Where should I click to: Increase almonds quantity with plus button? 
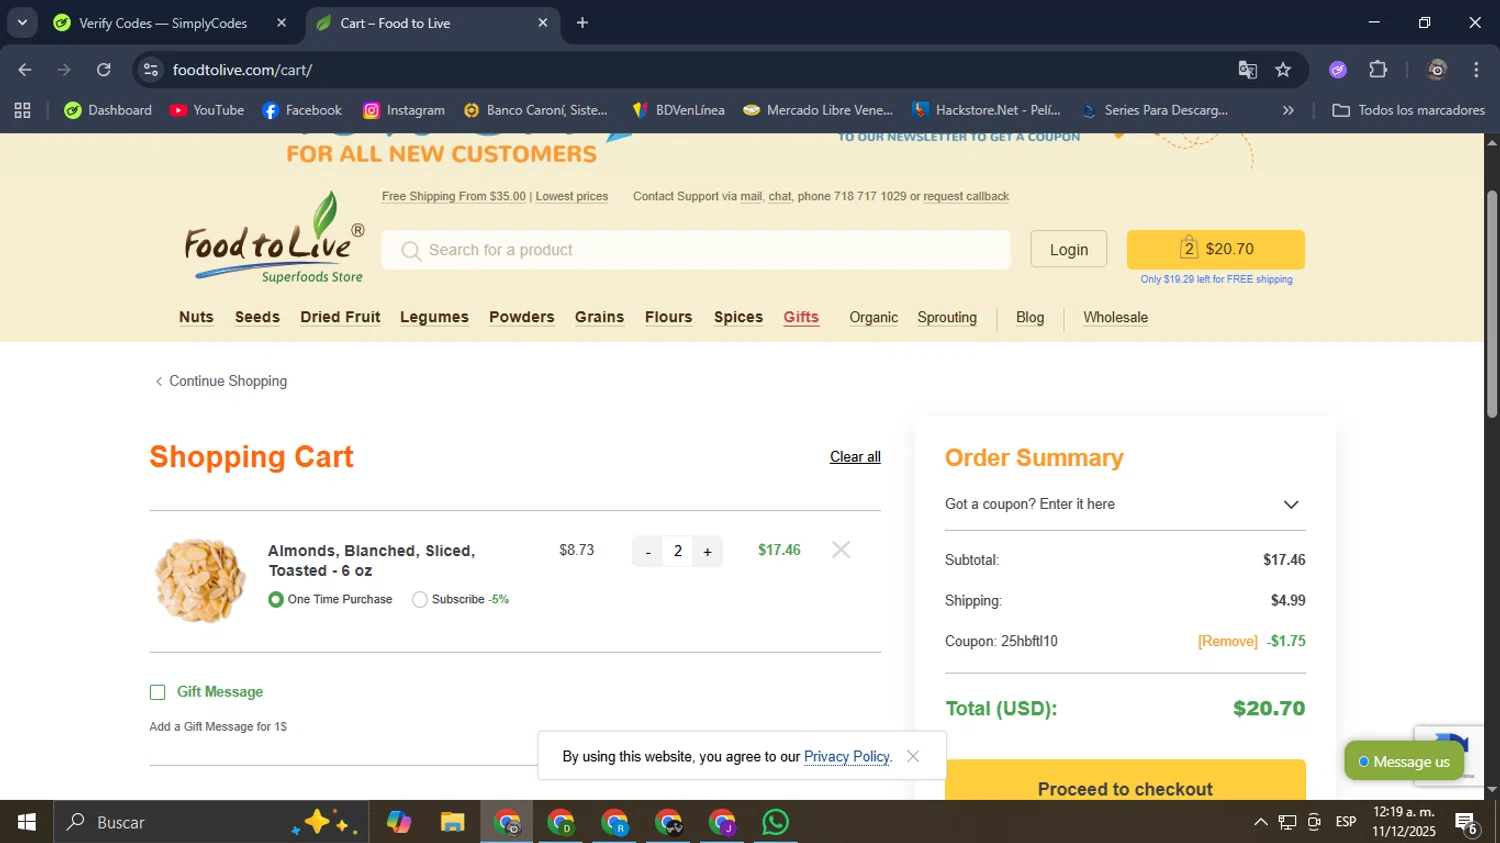tap(707, 551)
